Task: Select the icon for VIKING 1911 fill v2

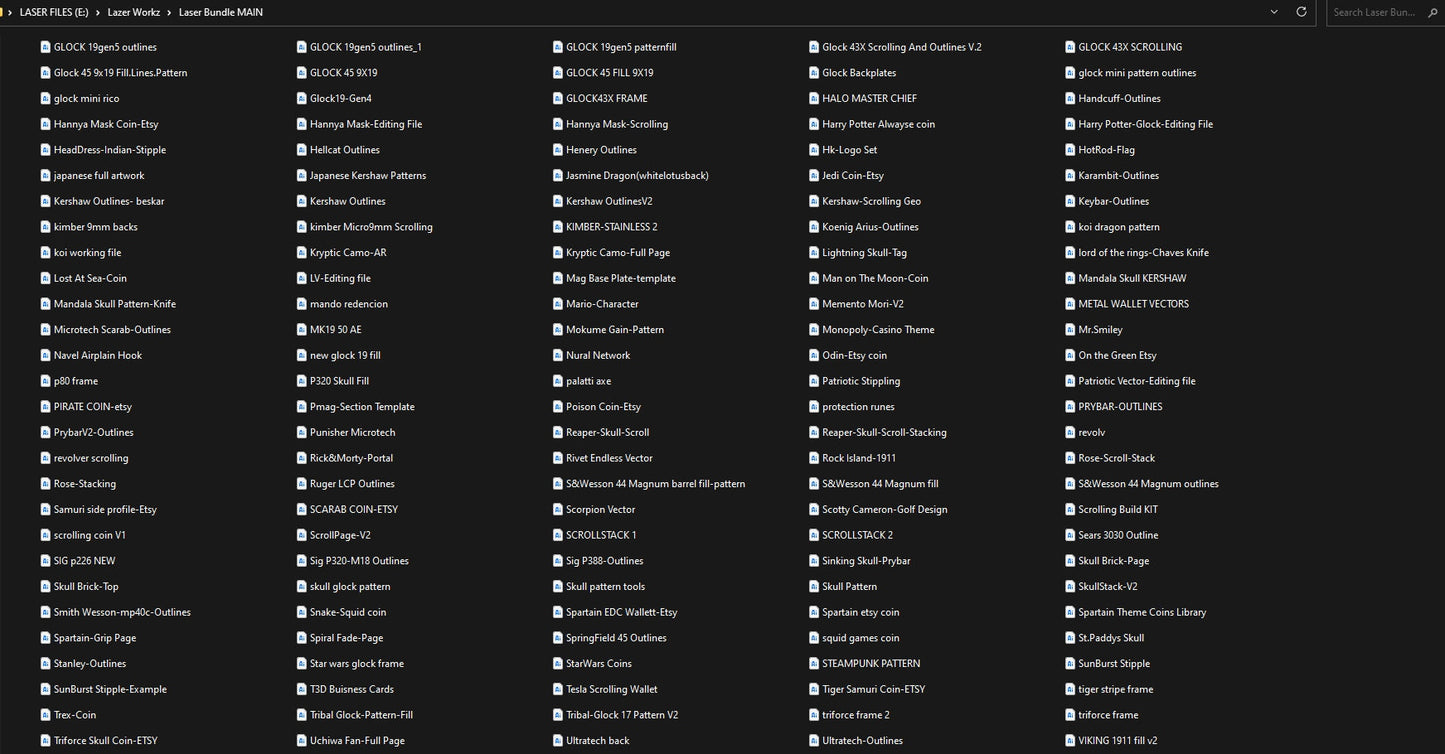Action: 1070,741
